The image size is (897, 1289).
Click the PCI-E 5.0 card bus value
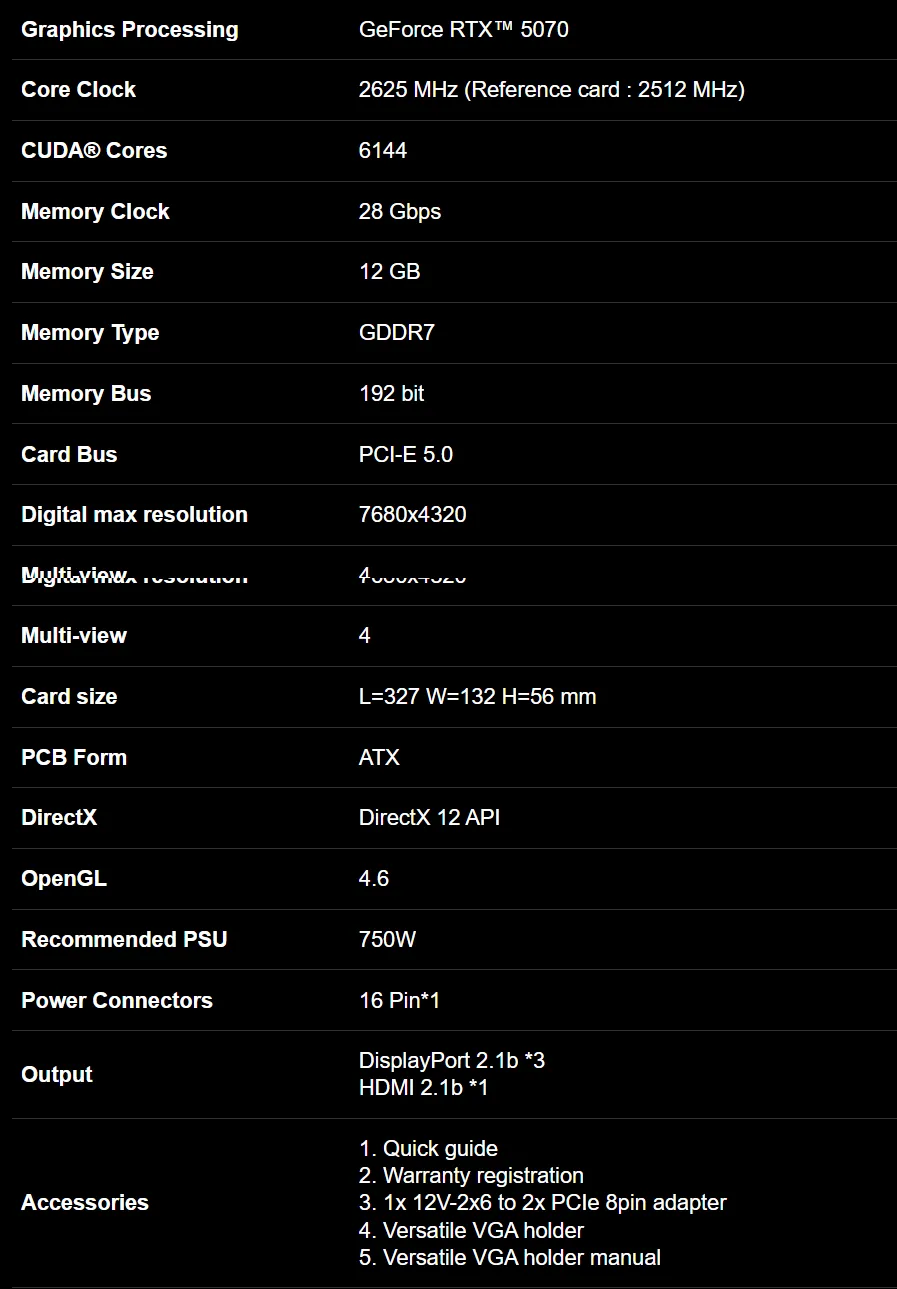tap(406, 455)
